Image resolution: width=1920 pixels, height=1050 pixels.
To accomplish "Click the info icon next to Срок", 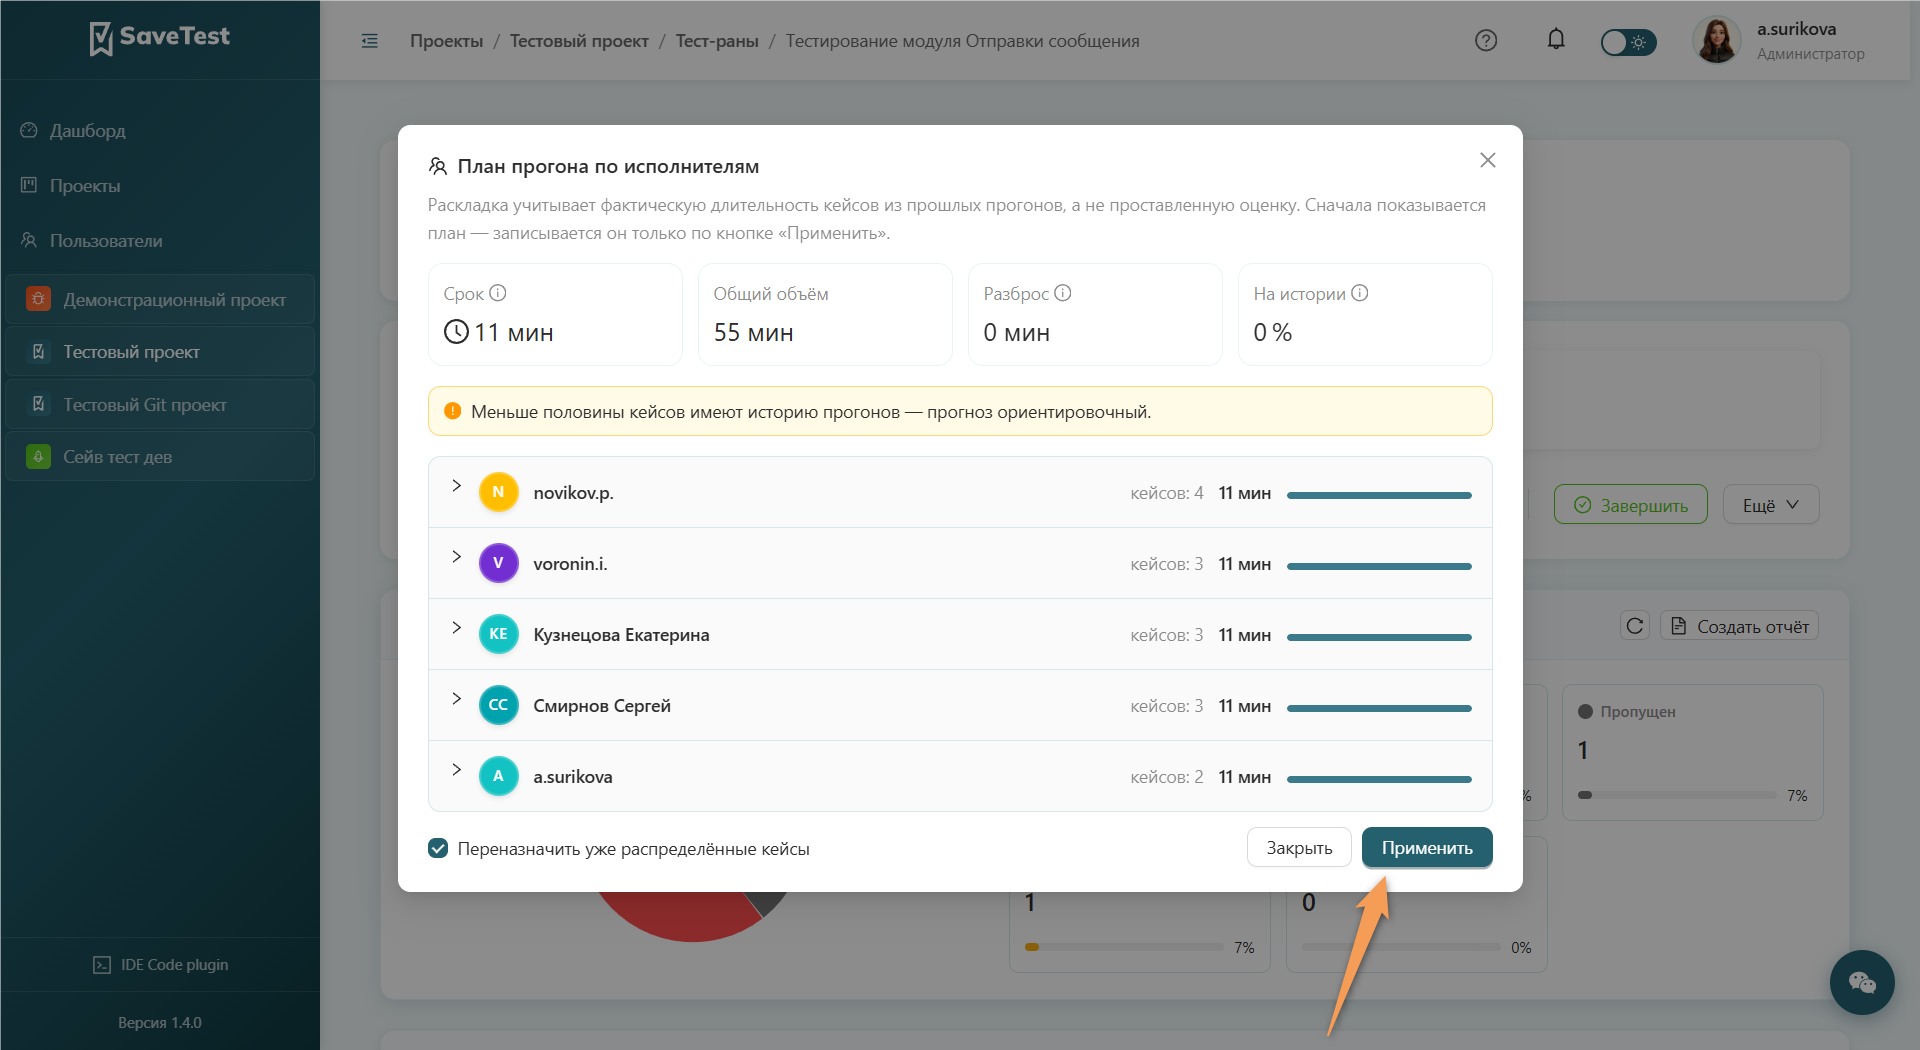I will [498, 293].
